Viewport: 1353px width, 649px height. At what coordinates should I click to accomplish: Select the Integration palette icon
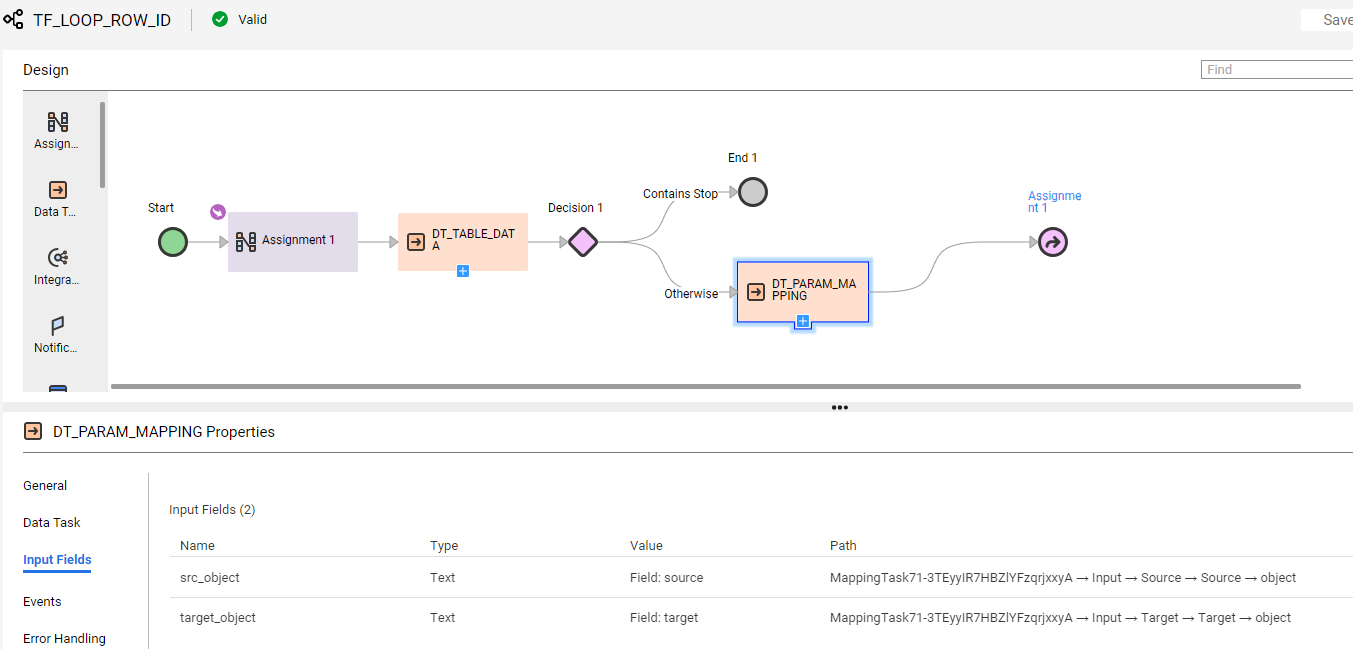[58, 258]
